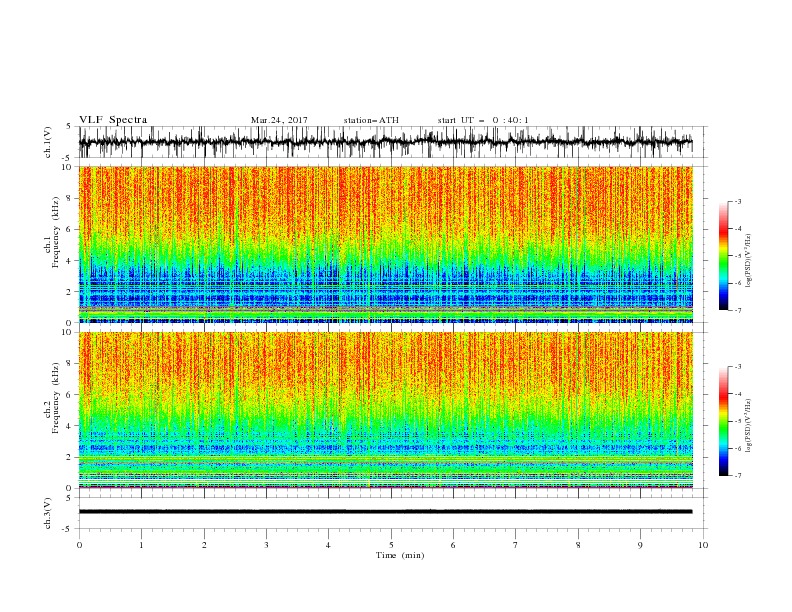Click the '1' tick on the time axis
Screen dimensions: 792x612
(141, 545)
